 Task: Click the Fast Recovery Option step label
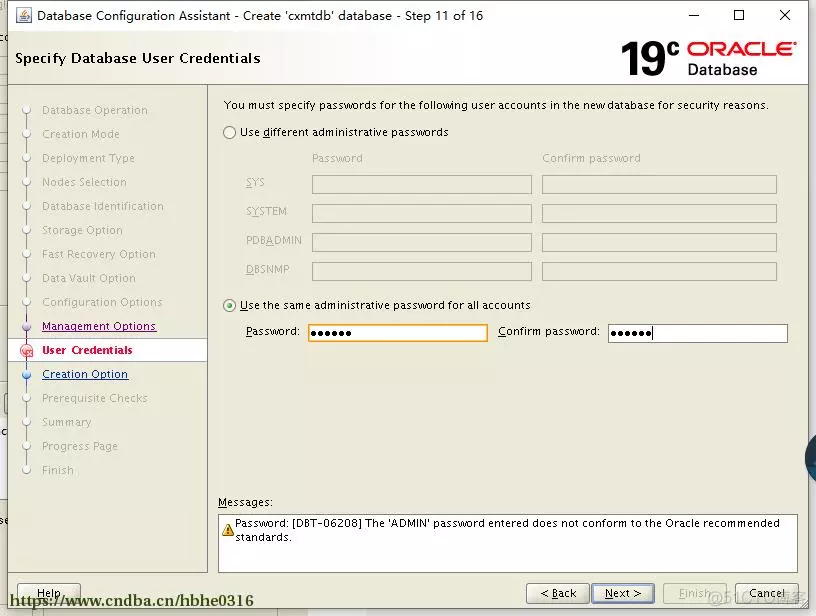pyautogui.click(x=99, y=254)
